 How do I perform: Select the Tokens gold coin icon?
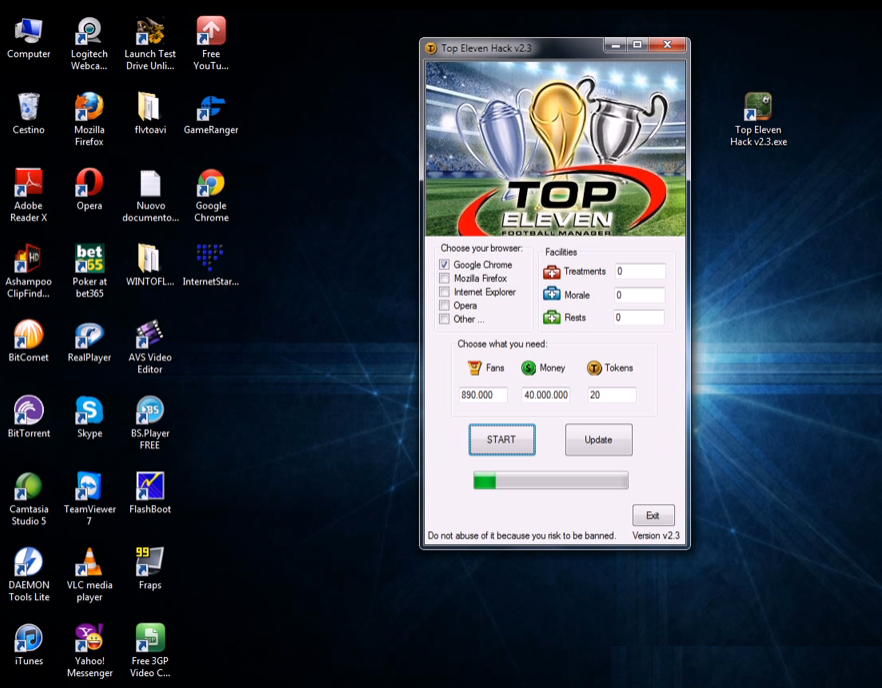(x=592, y=367)
